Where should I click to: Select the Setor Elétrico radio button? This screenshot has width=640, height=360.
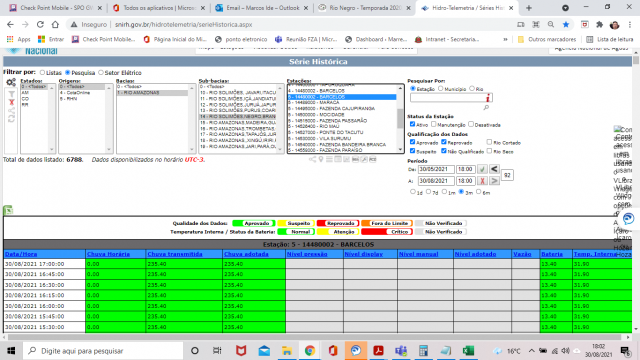tap(101, 73)
